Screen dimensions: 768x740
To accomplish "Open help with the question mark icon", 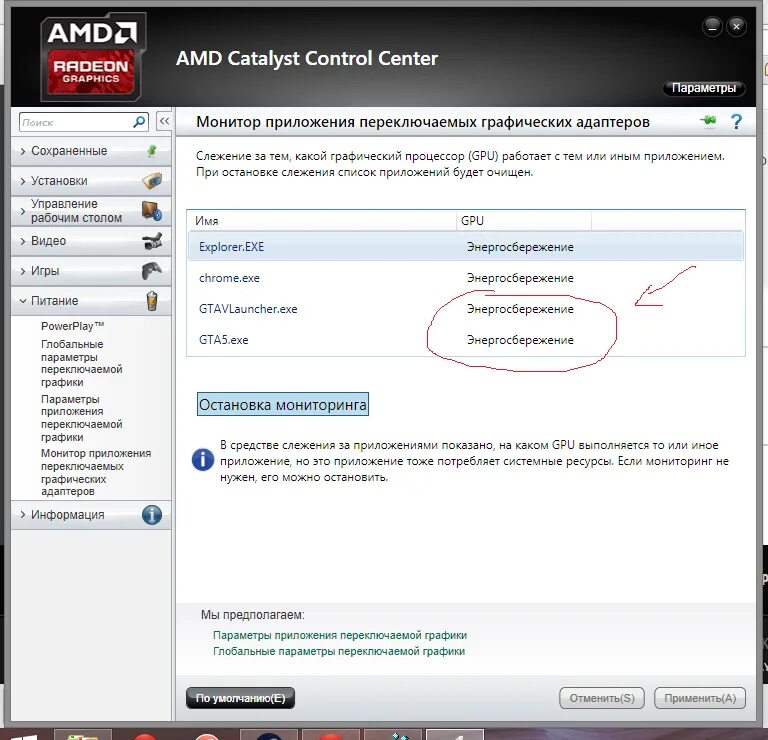I will coord(736,121).
